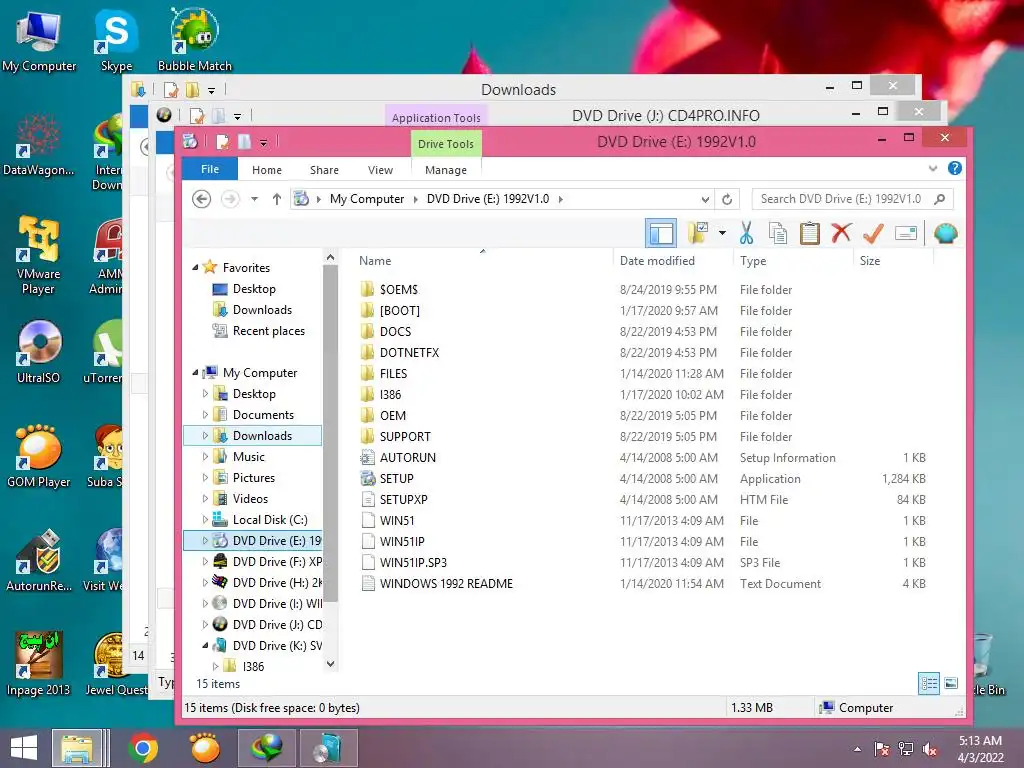Viewport: 1024px width, 768px height.
Task: Click navigation pane scrollbar up arrow
Action: coord(330,258)
